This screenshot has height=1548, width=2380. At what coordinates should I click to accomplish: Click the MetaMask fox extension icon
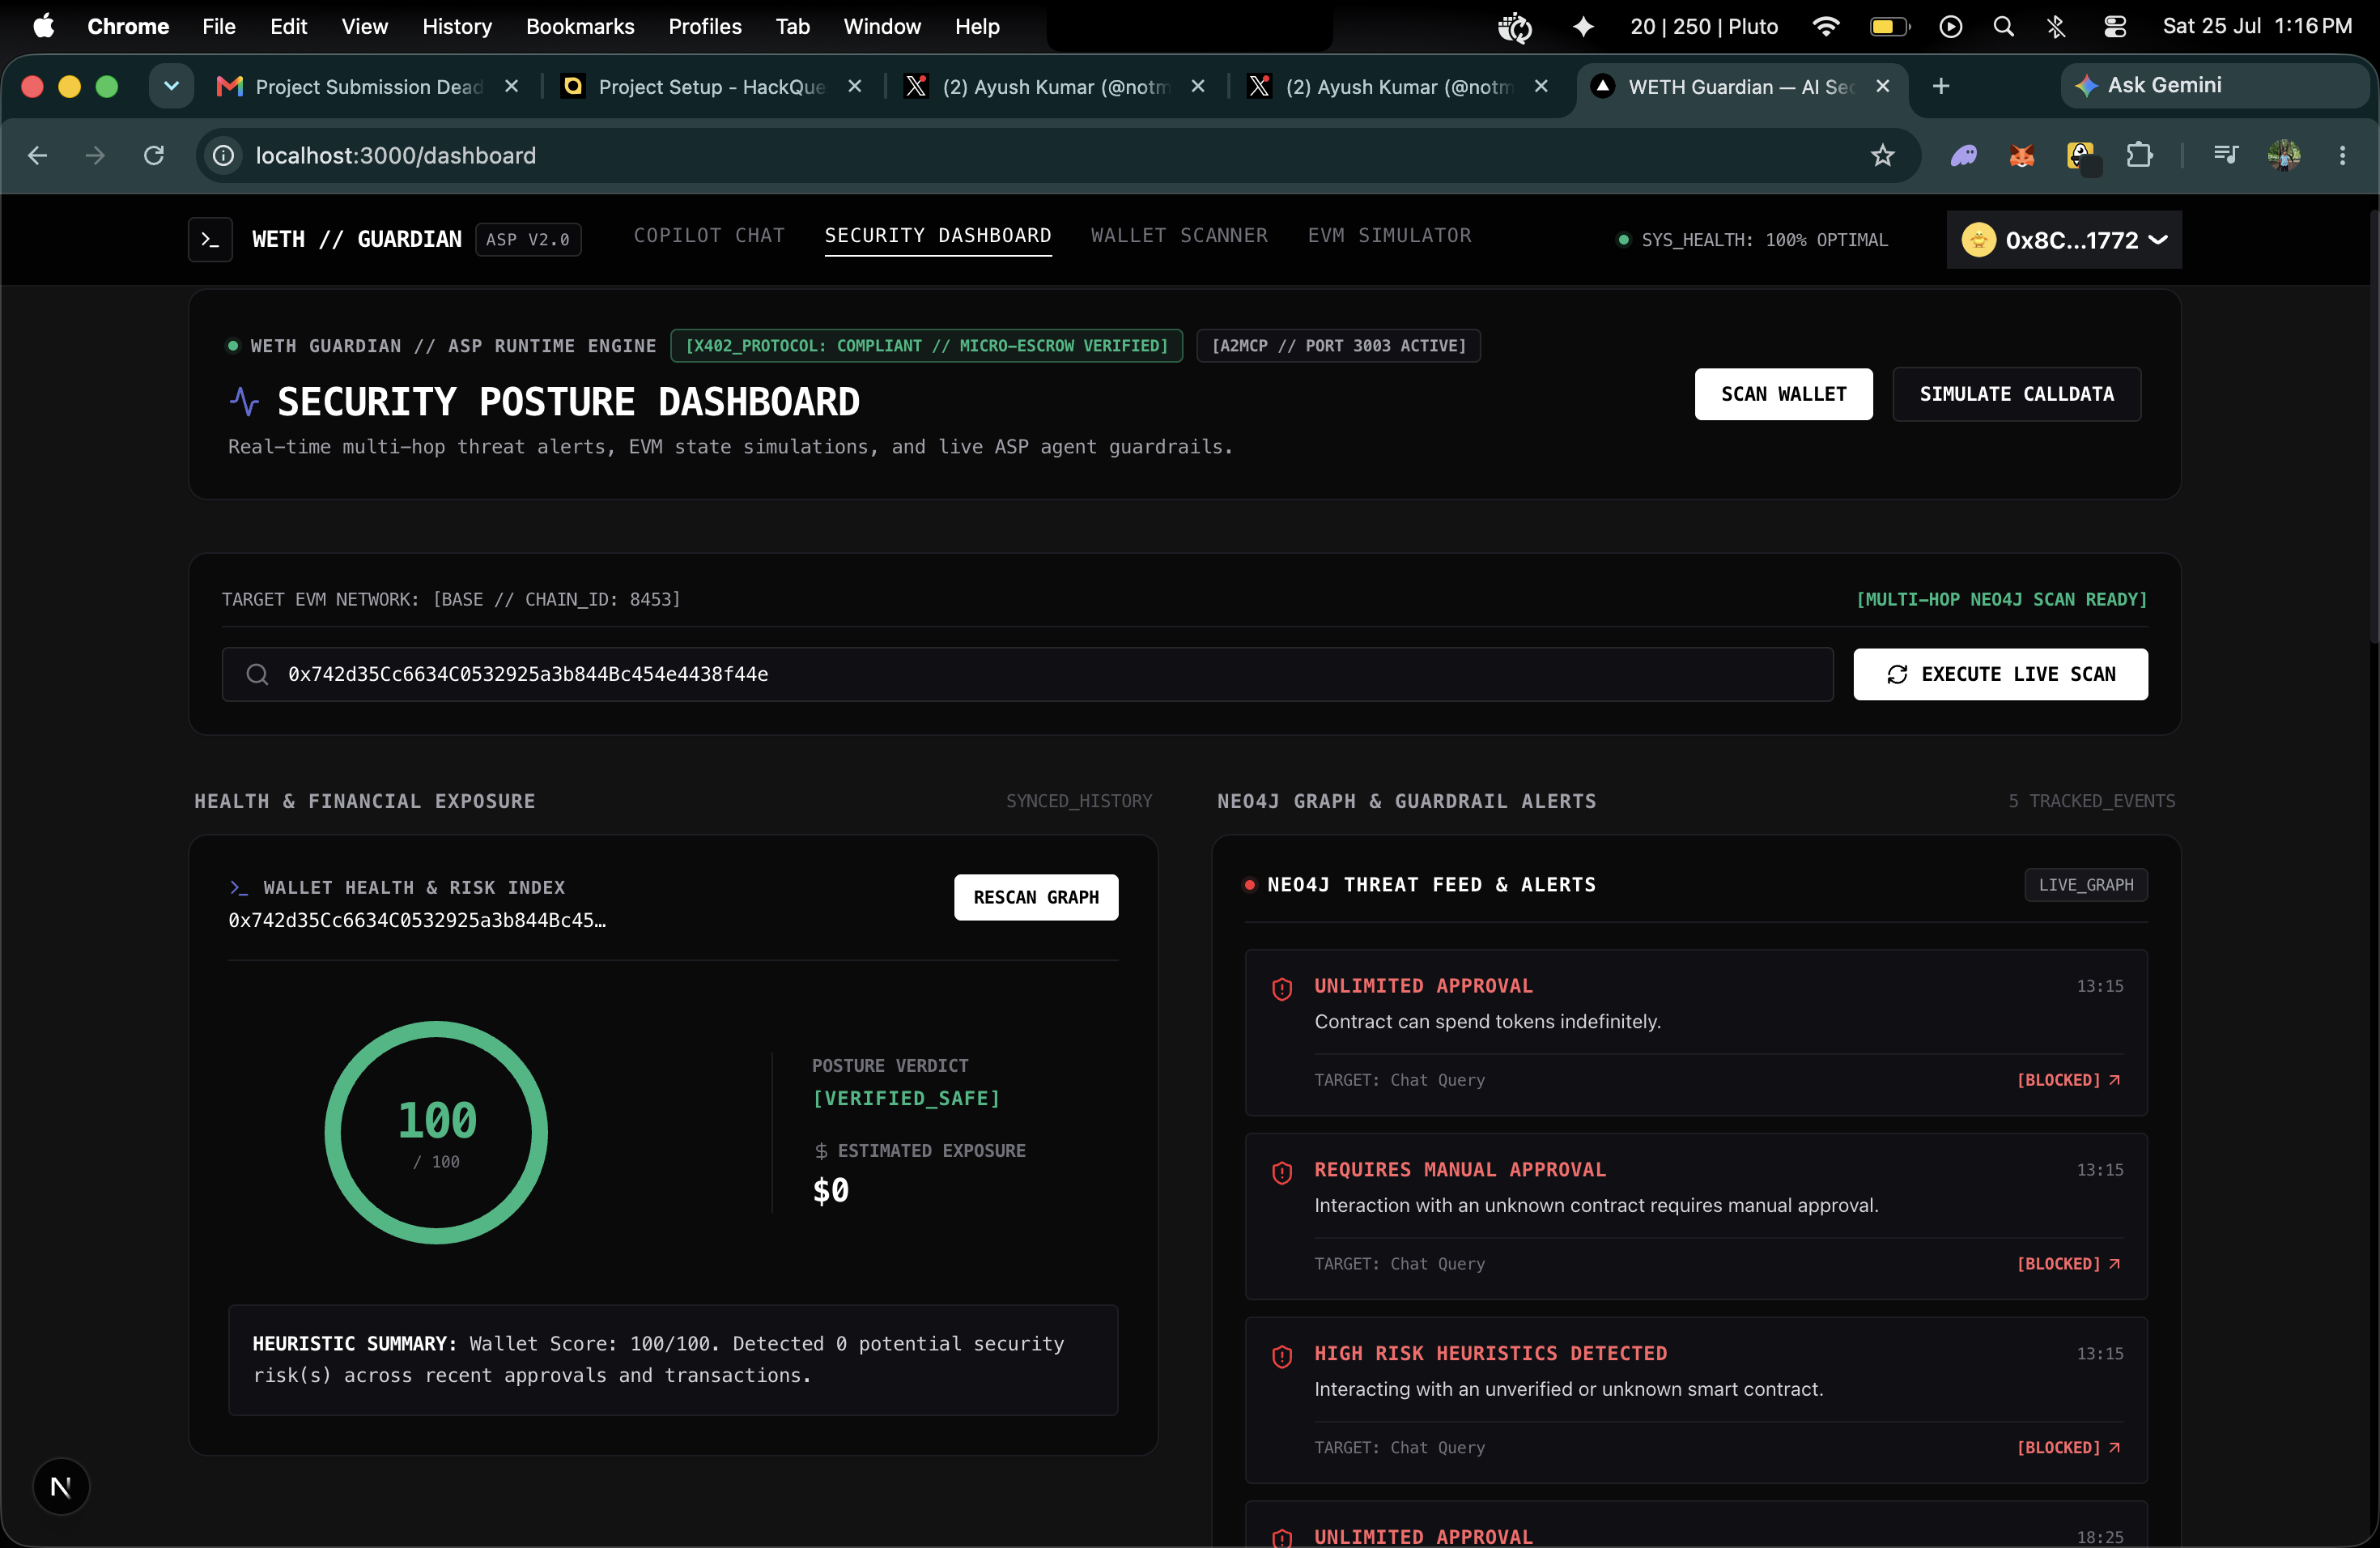tap(2022, 156)
